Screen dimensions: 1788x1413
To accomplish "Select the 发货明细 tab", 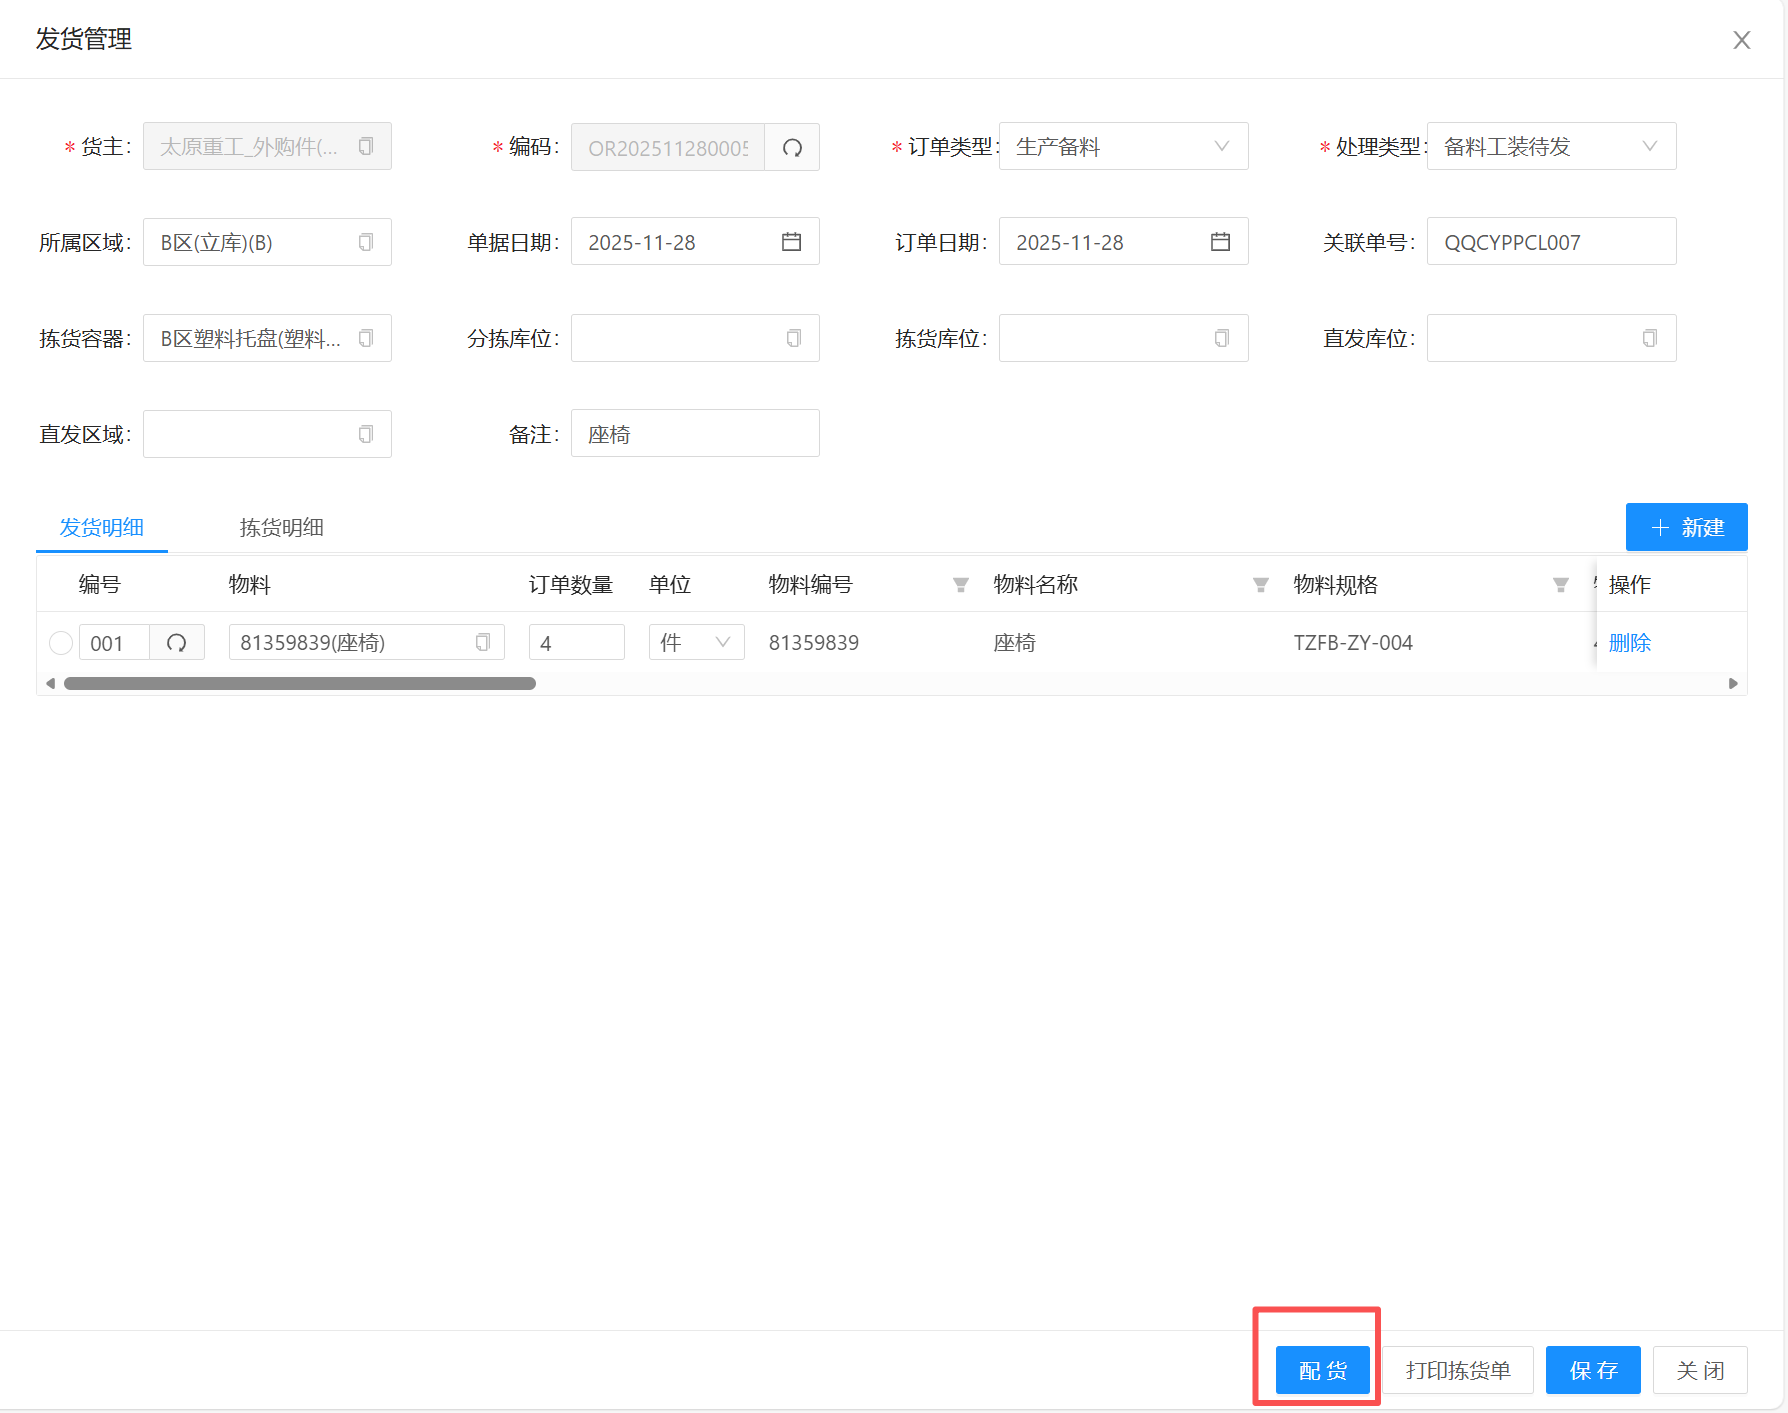I will (x=101, y=527).
